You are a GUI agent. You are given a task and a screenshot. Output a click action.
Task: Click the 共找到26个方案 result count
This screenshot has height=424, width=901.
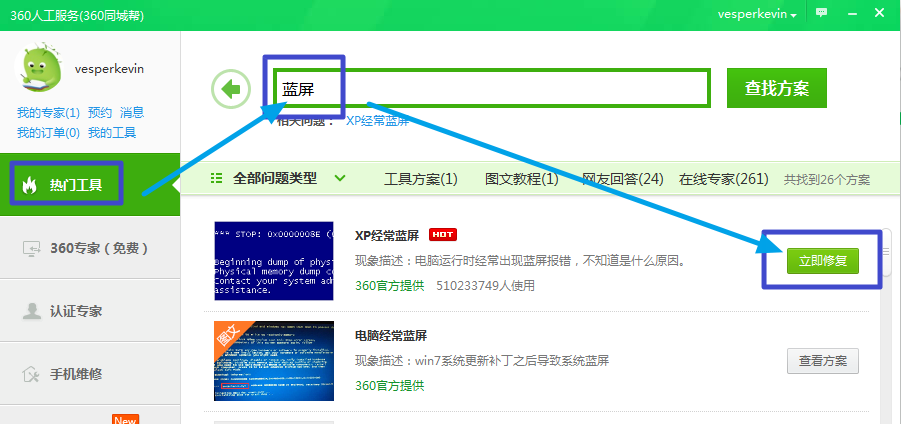827,180
